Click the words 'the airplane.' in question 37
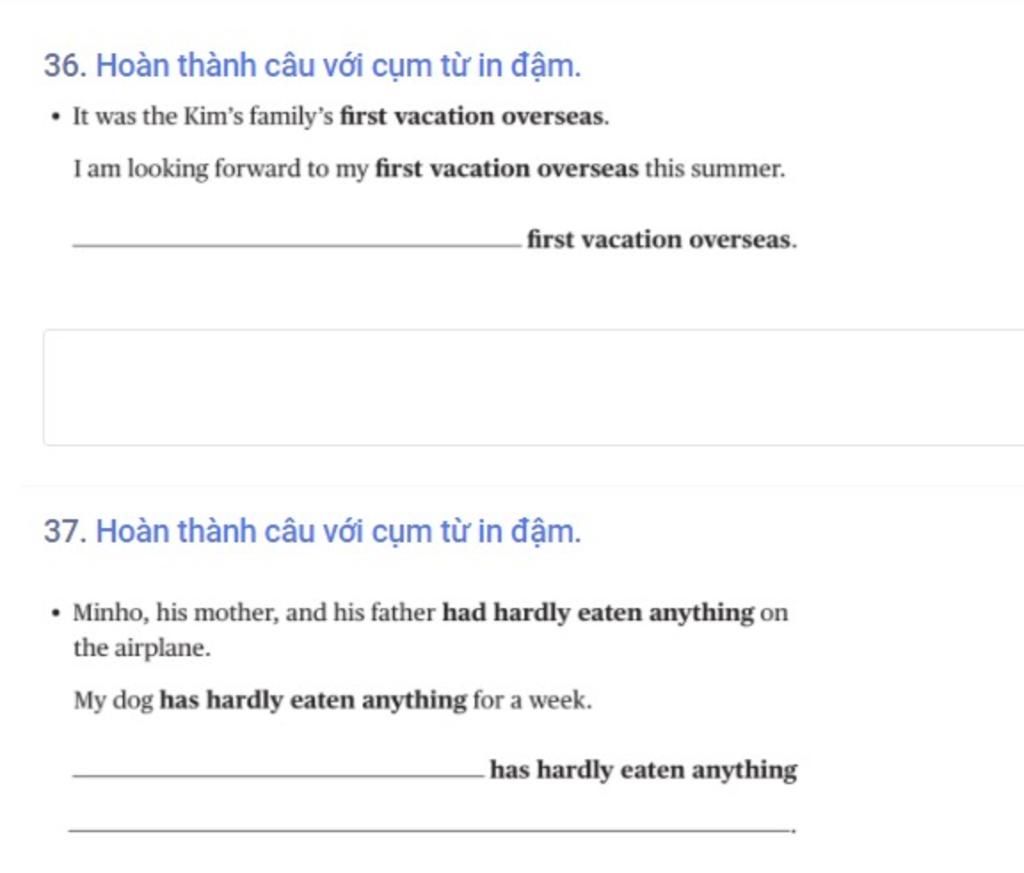Screen dimensions: 1024x873 pos(142,648)
